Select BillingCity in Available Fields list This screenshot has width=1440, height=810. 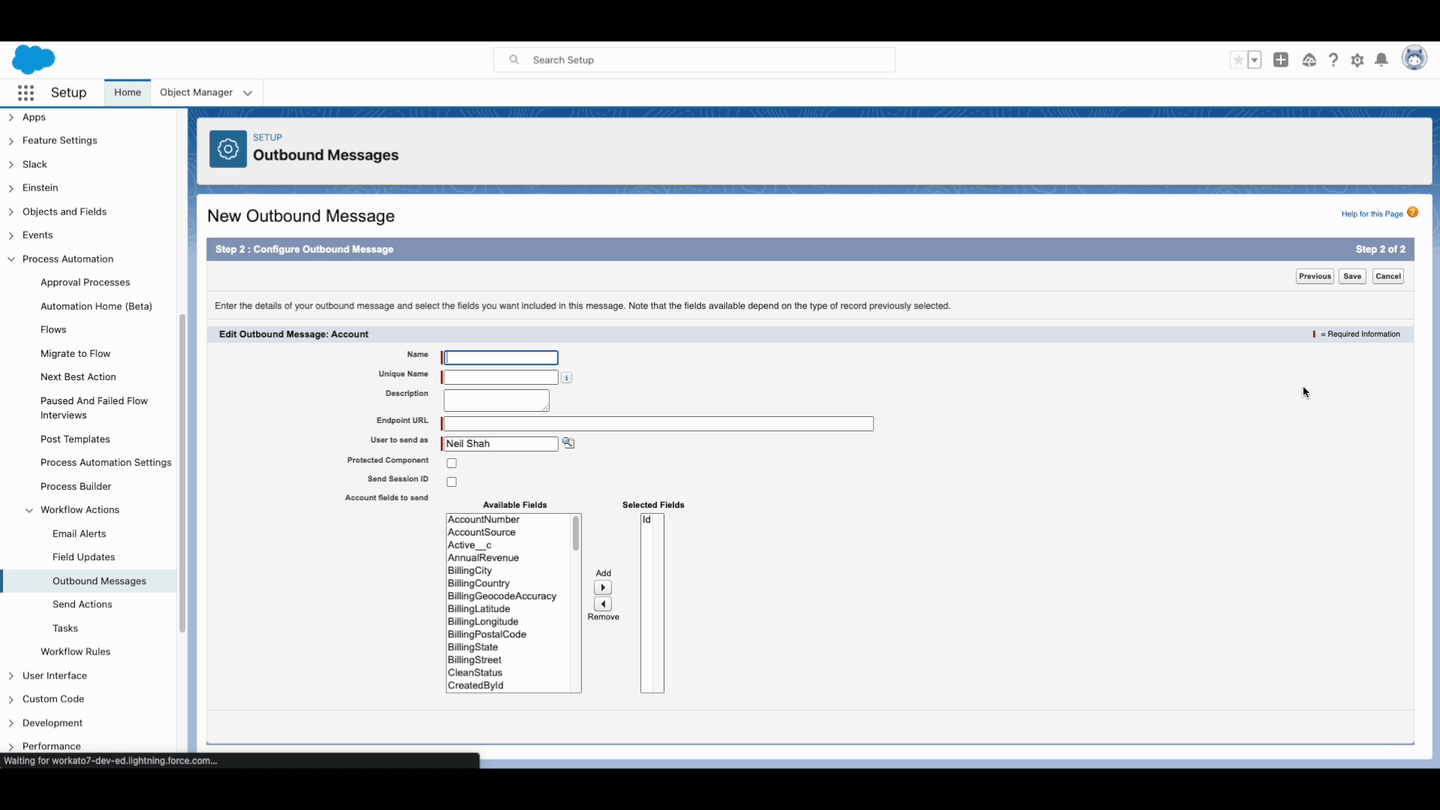pyautogui.click(x=470, y=570)
